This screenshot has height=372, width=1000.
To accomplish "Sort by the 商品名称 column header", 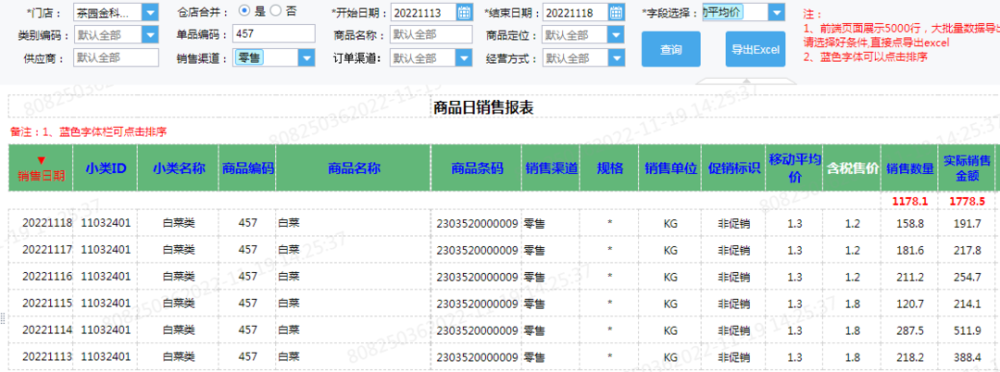I will [354, 168].
